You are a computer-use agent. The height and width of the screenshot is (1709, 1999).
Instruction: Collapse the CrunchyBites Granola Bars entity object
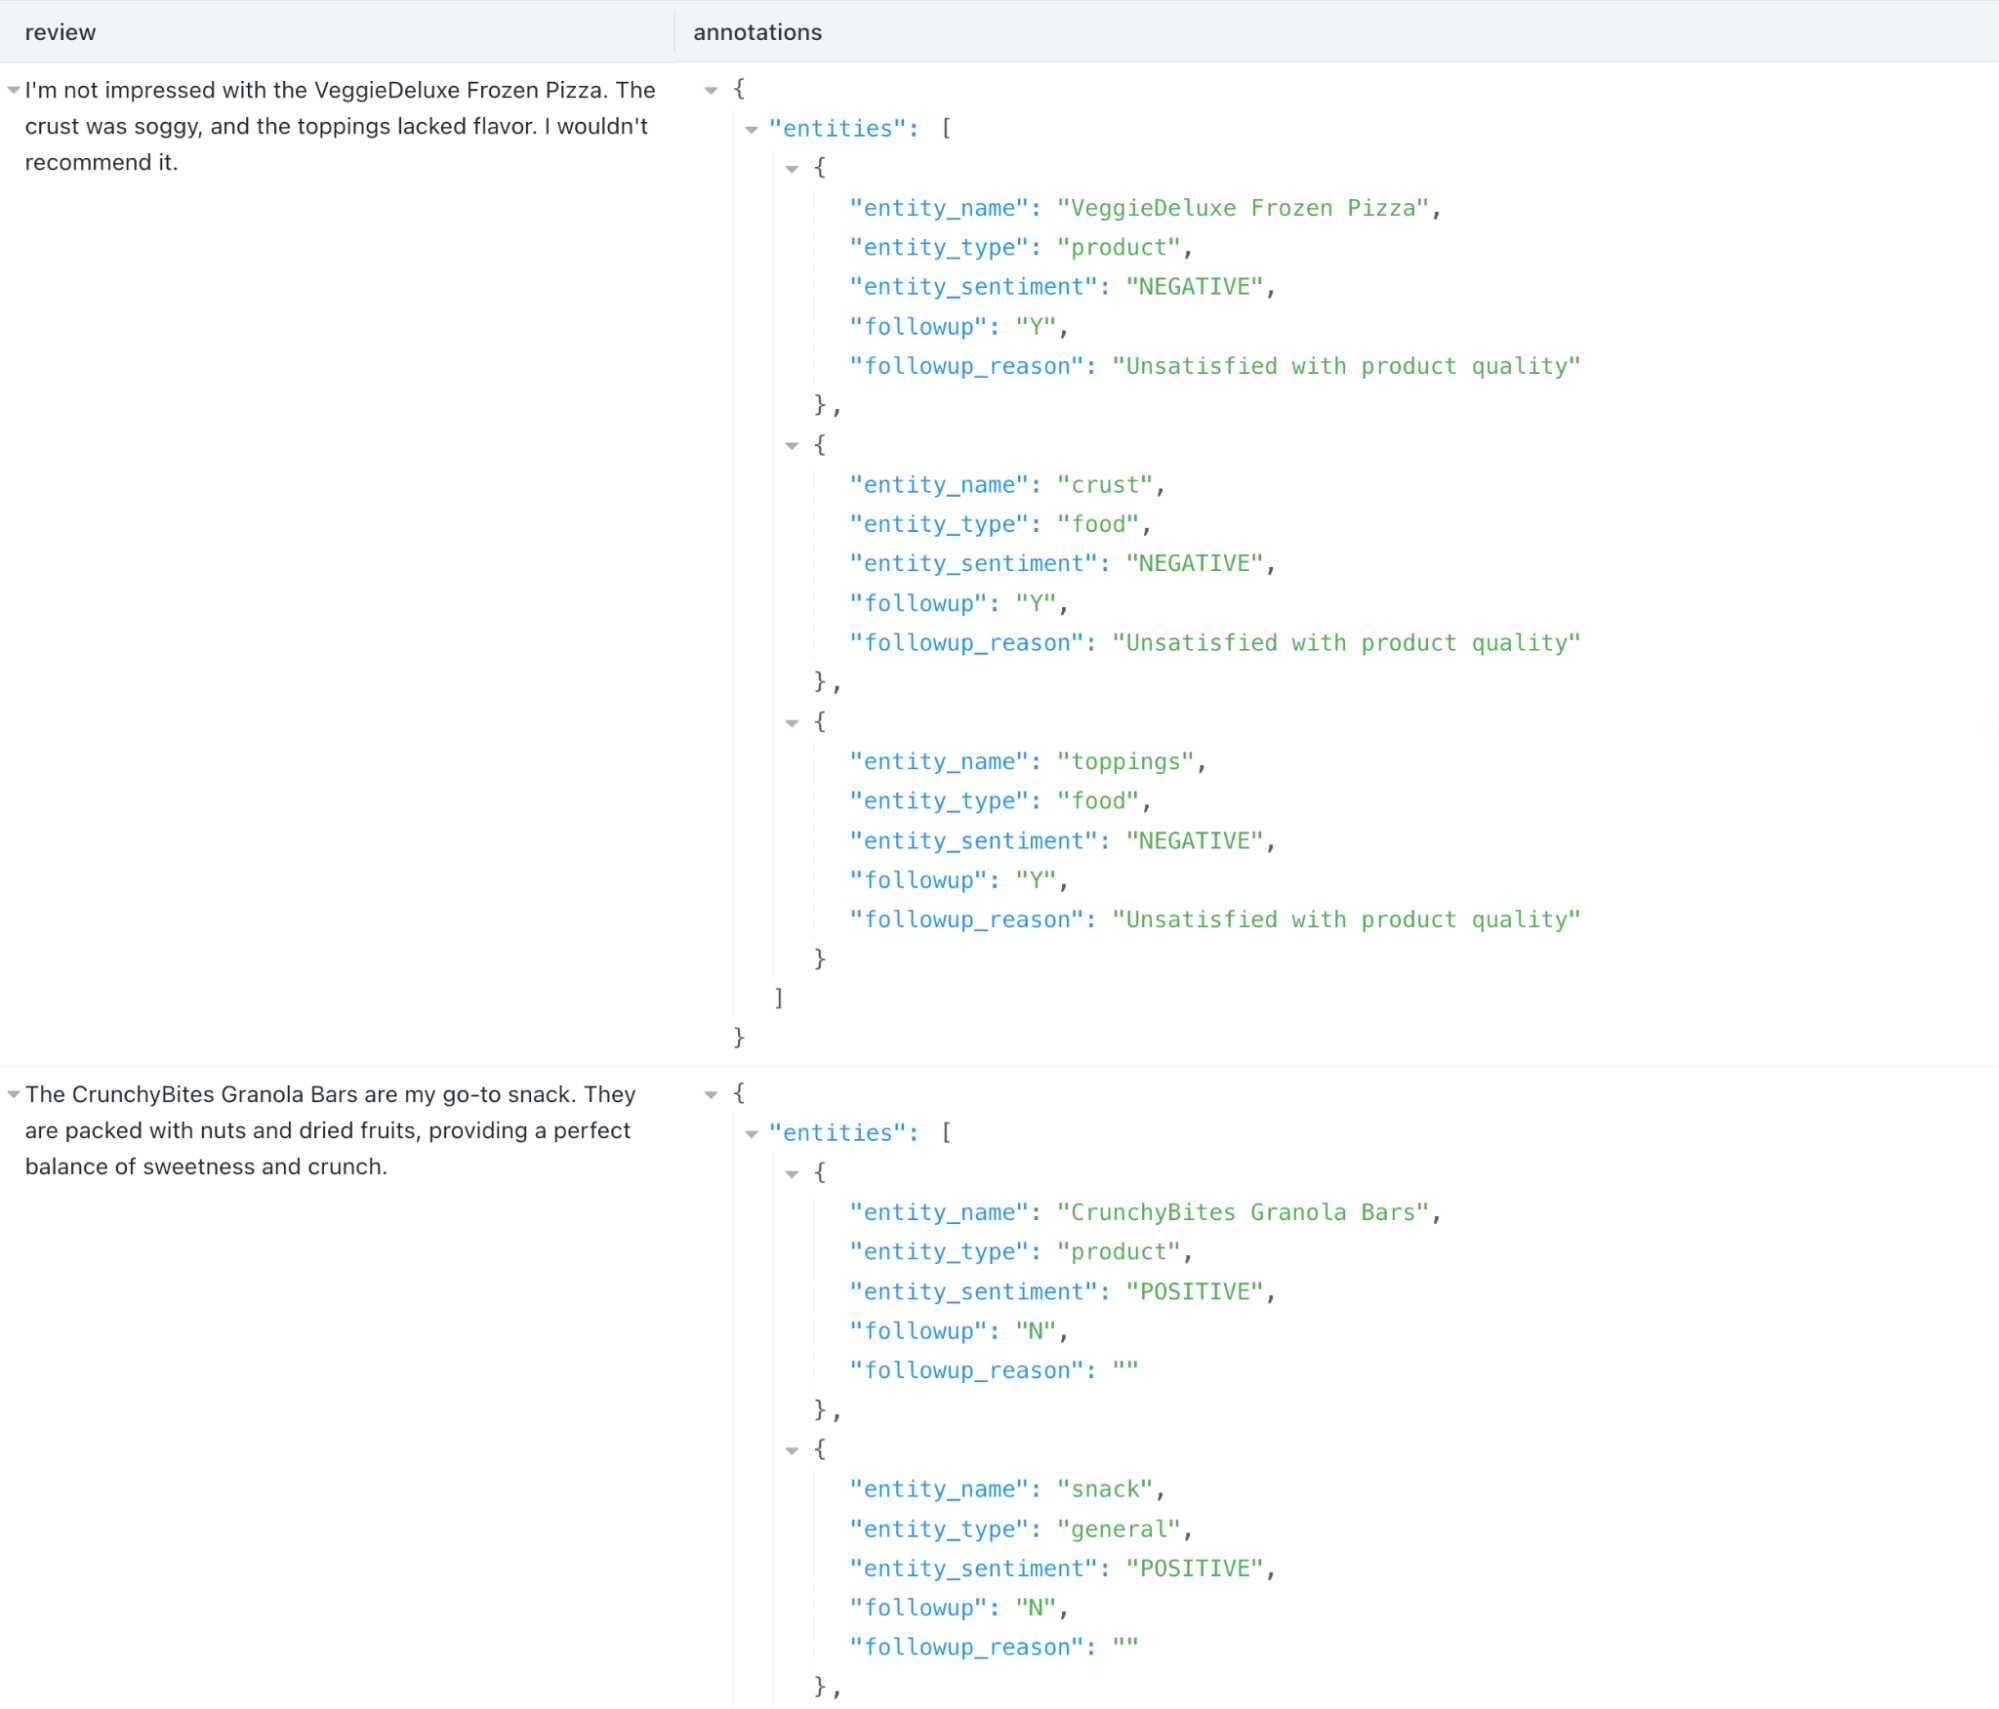(791, 1172)
